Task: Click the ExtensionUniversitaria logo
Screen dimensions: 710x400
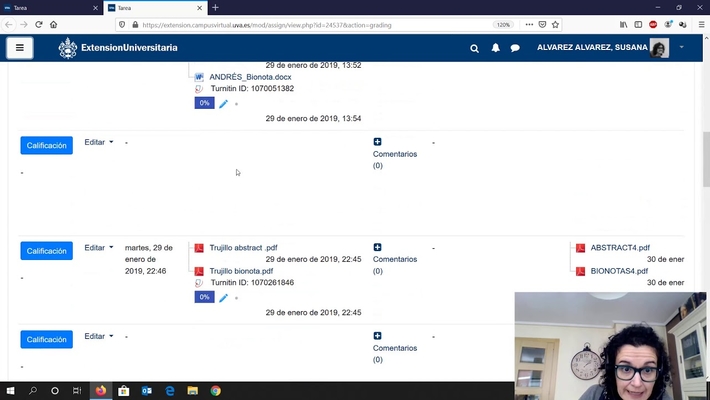Action: tap(118, 48)
